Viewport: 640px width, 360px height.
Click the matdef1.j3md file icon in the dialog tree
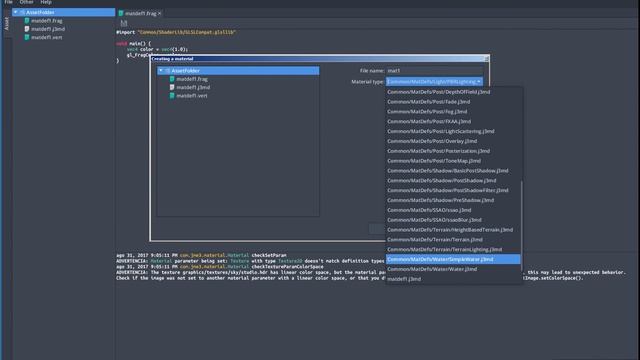[x=172, y=87]
